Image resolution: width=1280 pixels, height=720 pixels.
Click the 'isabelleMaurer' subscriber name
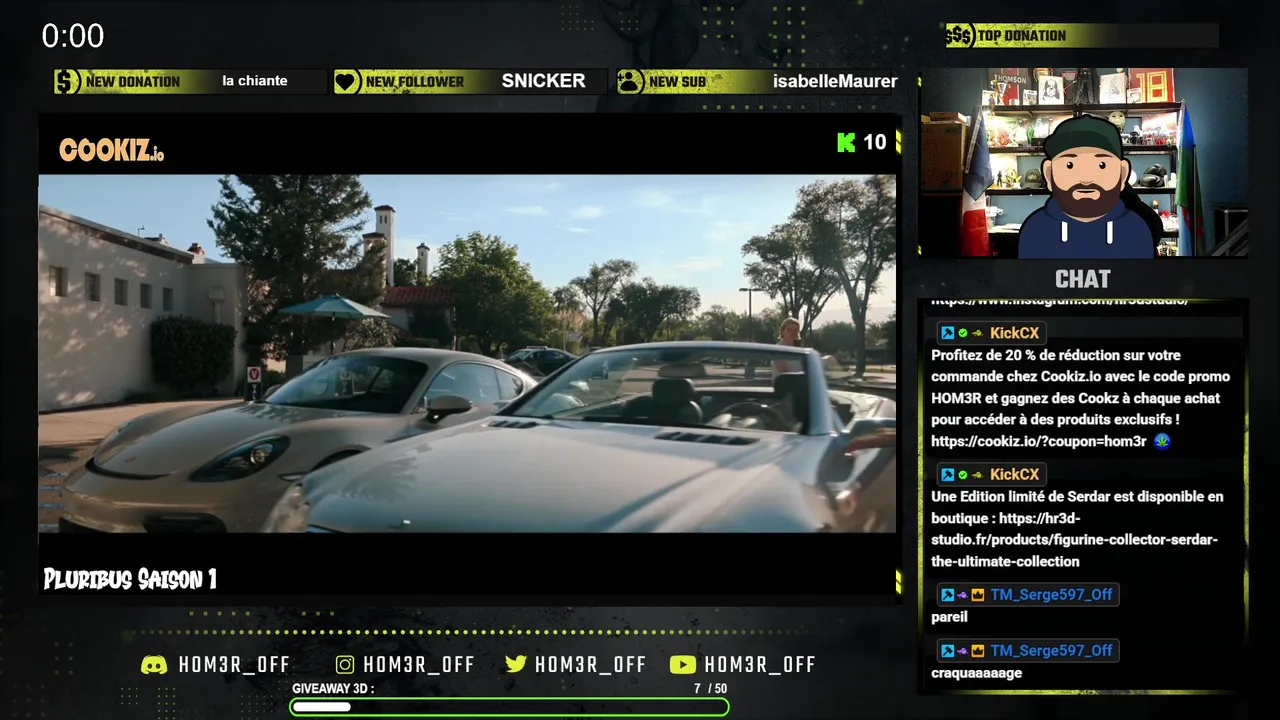(835, 82)
